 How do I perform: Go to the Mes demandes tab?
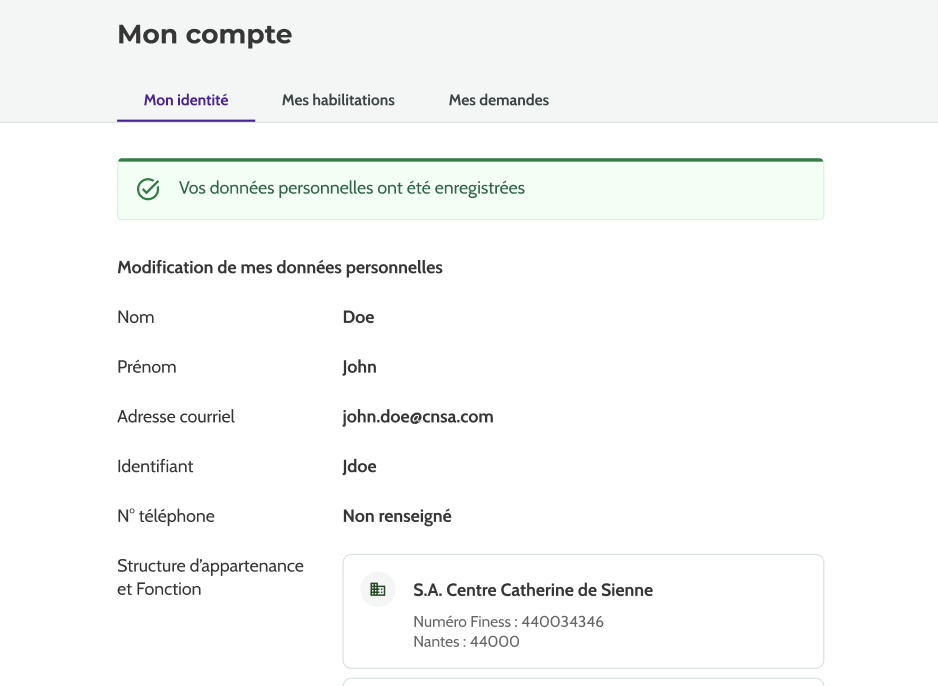pos(498,100)
